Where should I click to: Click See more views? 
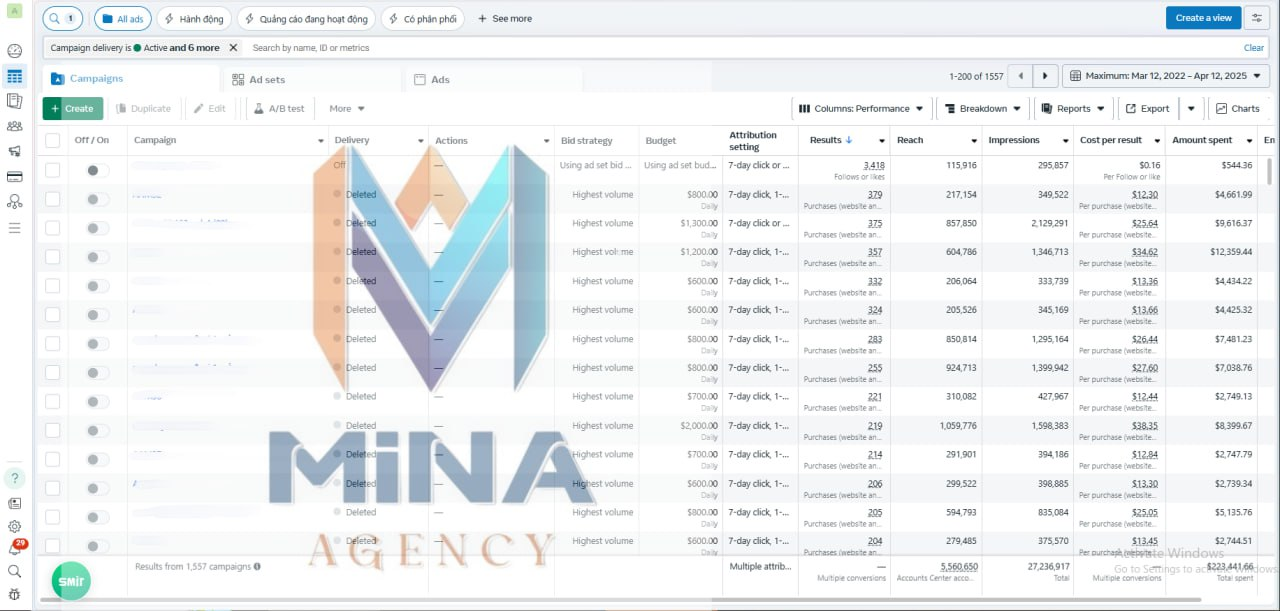(504, 18)
